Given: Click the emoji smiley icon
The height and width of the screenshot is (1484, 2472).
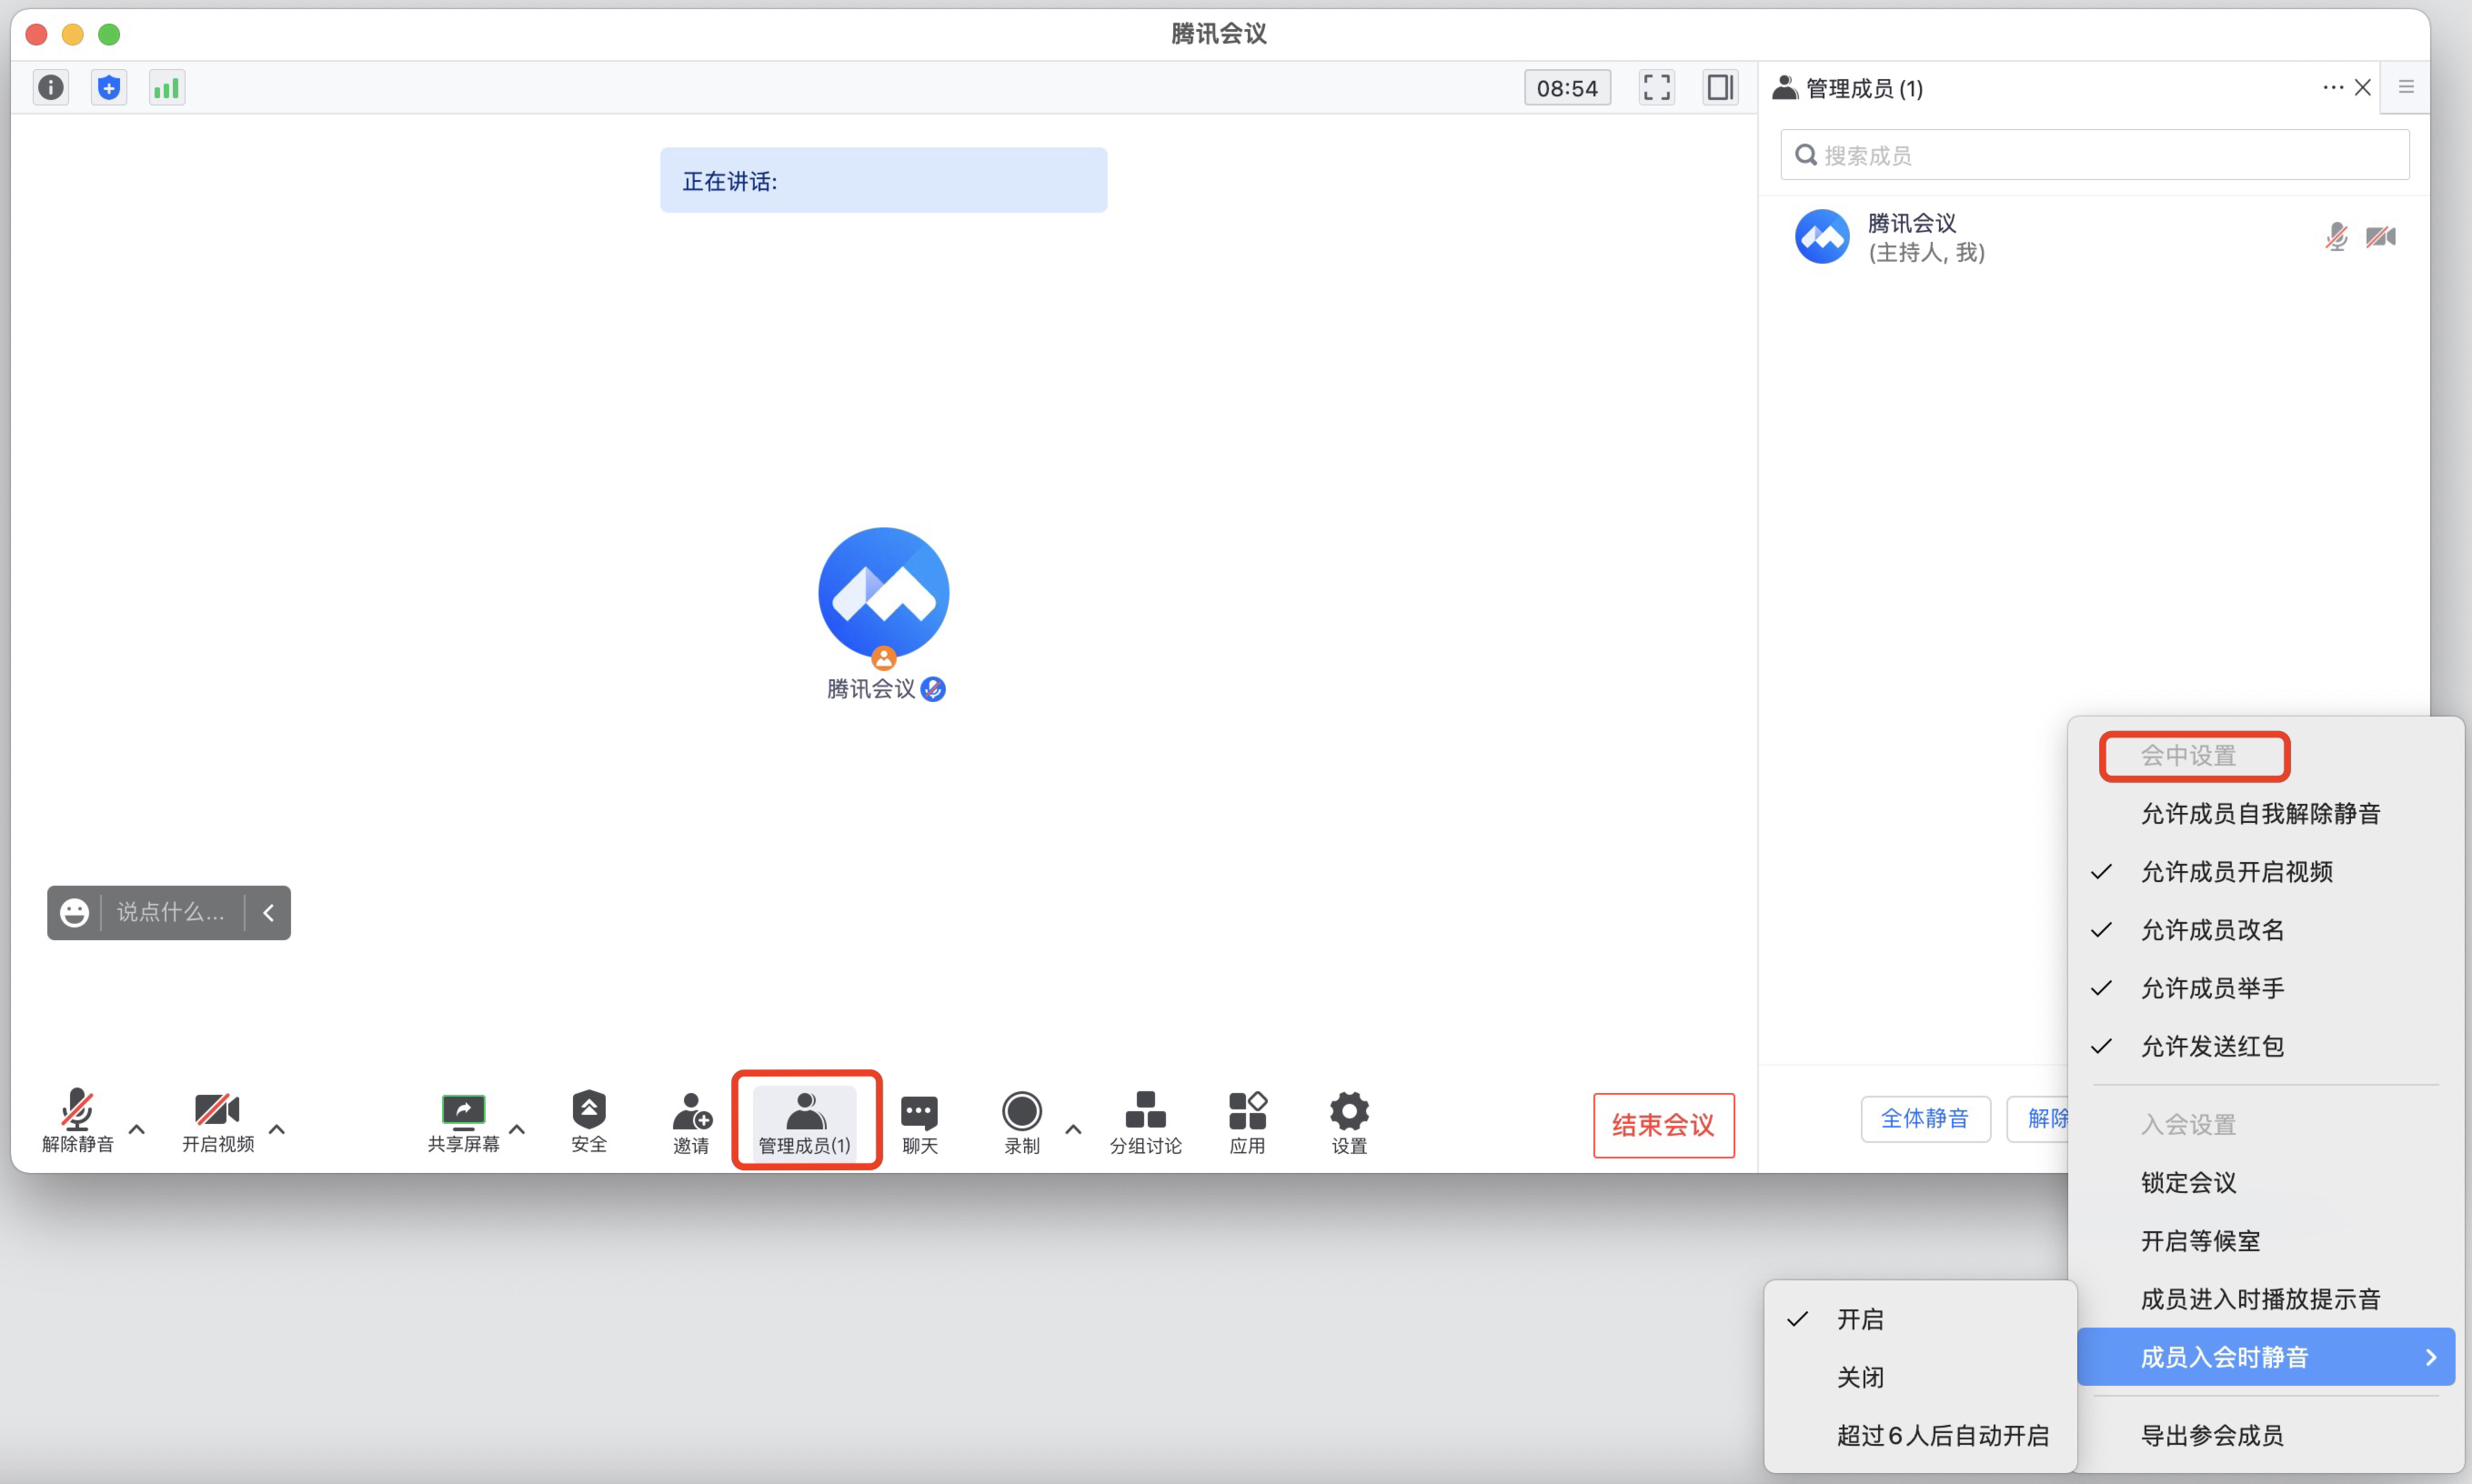Looking at the screenshot, I should tap(74, 912).
